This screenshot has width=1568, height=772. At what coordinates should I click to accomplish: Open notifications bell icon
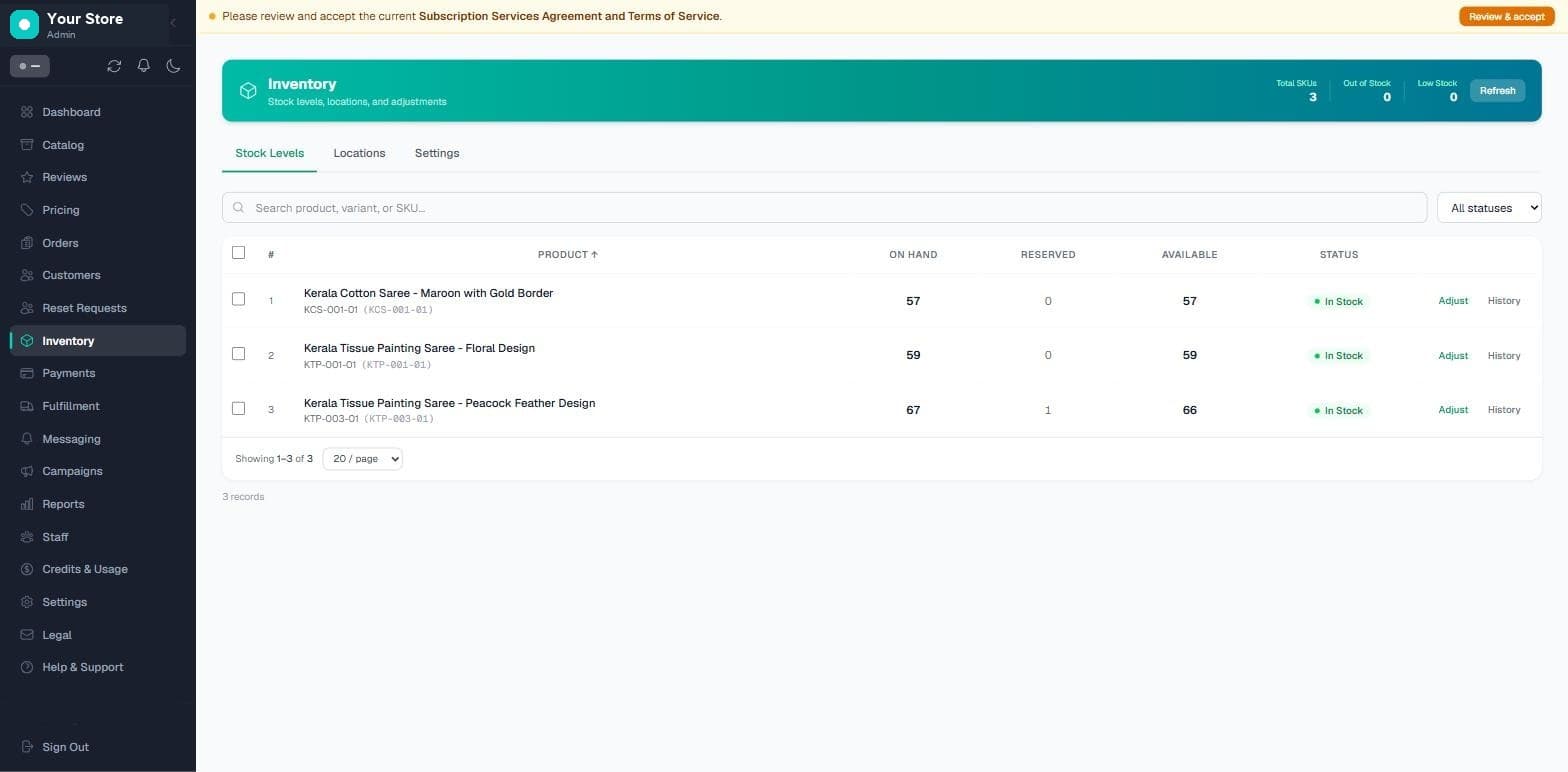click(x=144, y=66)
